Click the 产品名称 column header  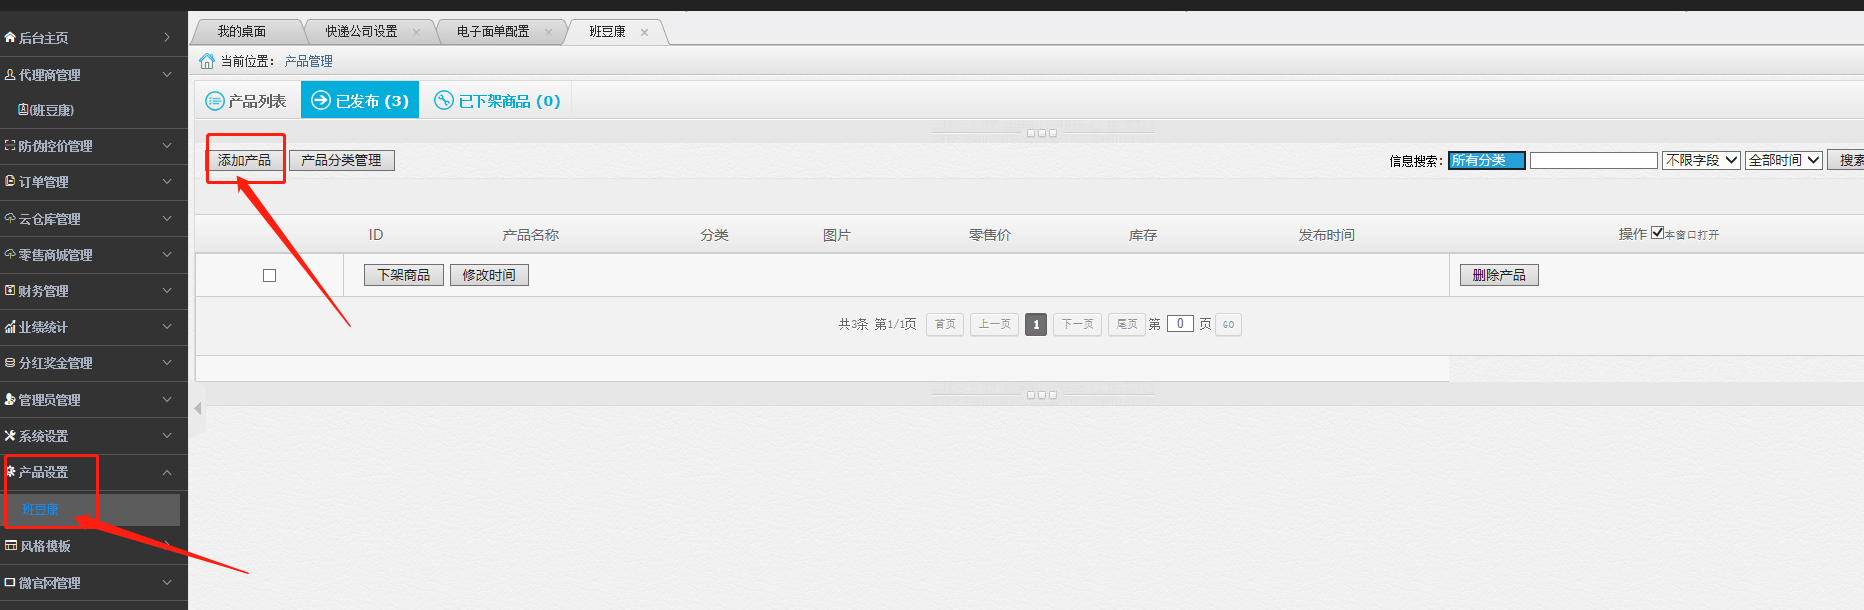531,235
